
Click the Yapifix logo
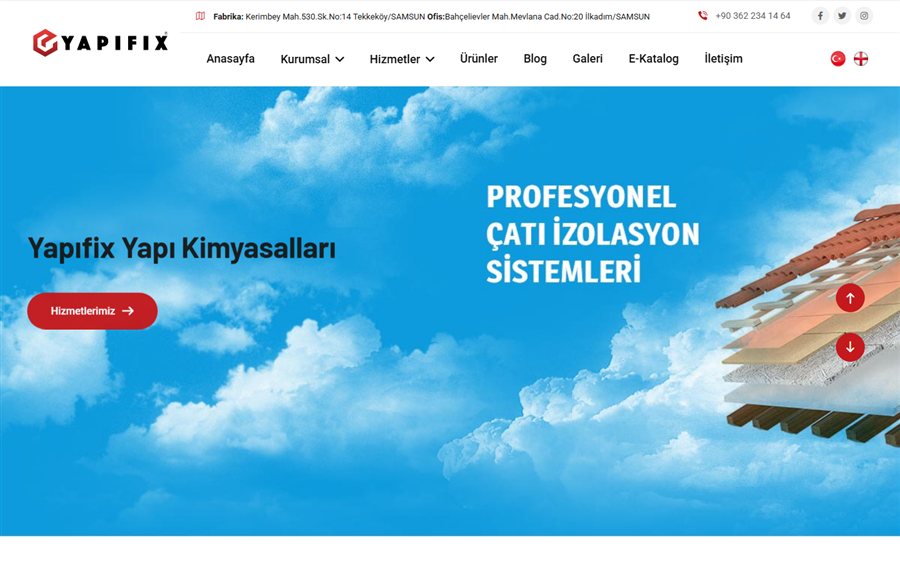100,42
